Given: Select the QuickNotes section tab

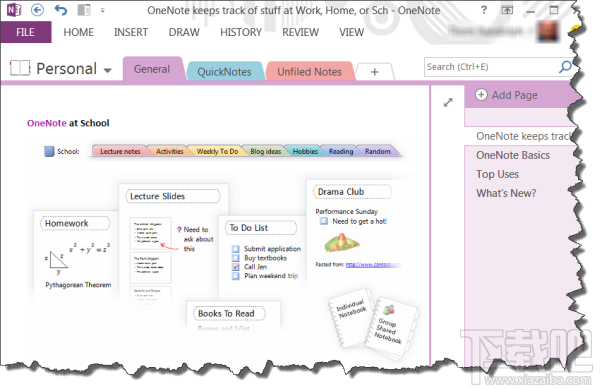Looking at the screenshot, I should (224, 72).
